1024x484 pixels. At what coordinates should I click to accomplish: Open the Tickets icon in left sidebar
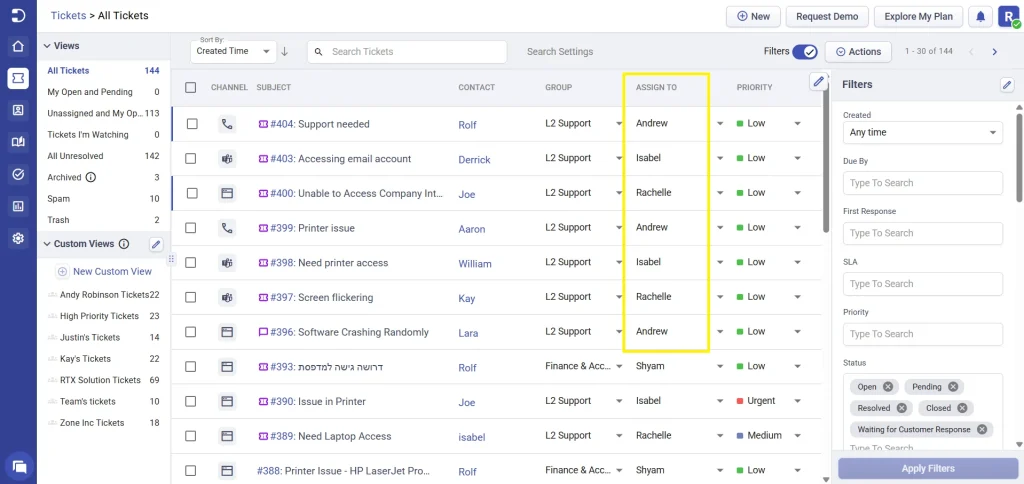point(18,78)
